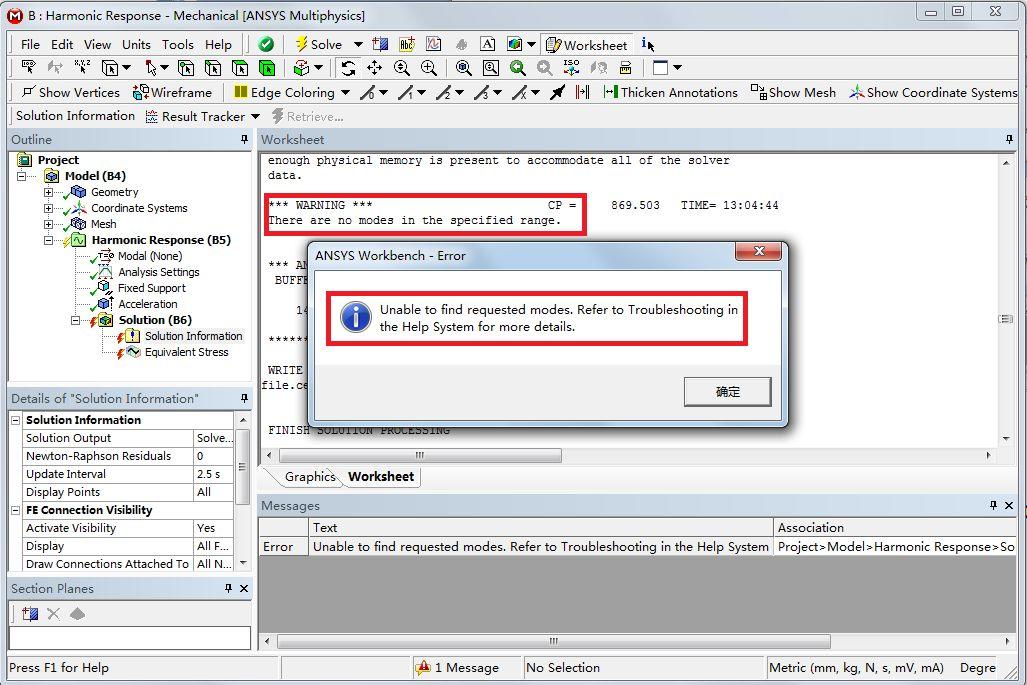The height and width of the screenshot is (685, 1027).
Task: Click the green Previous View icon
Action: click(517, 68)
